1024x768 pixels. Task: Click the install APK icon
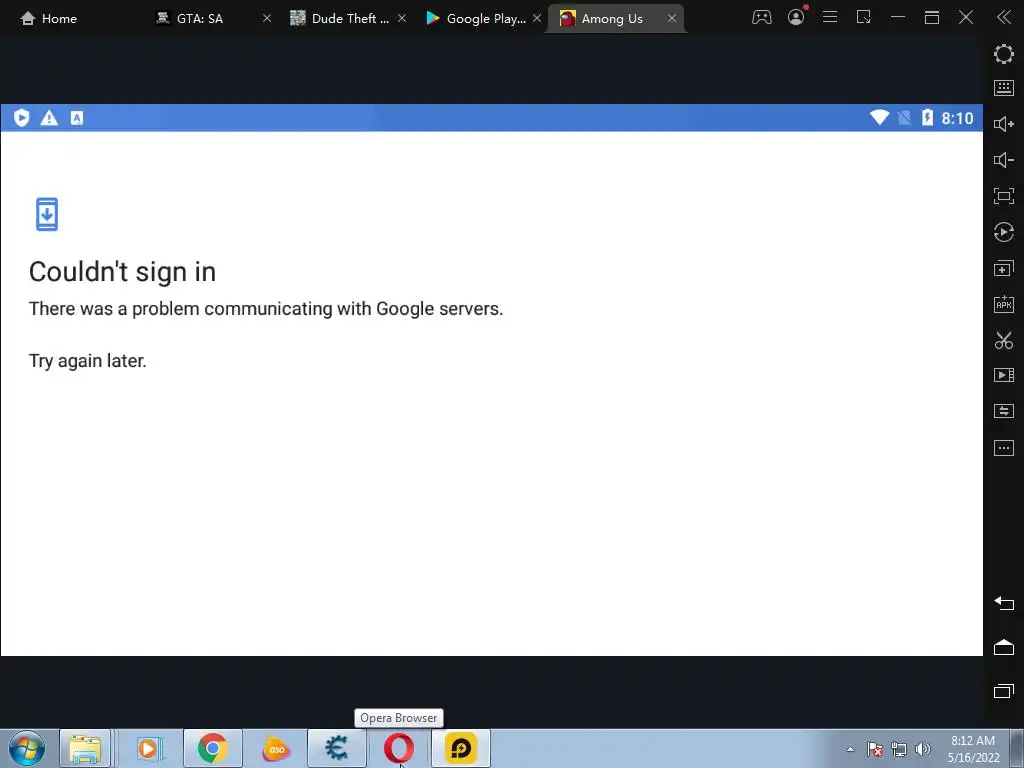[x=1003, y=304]
